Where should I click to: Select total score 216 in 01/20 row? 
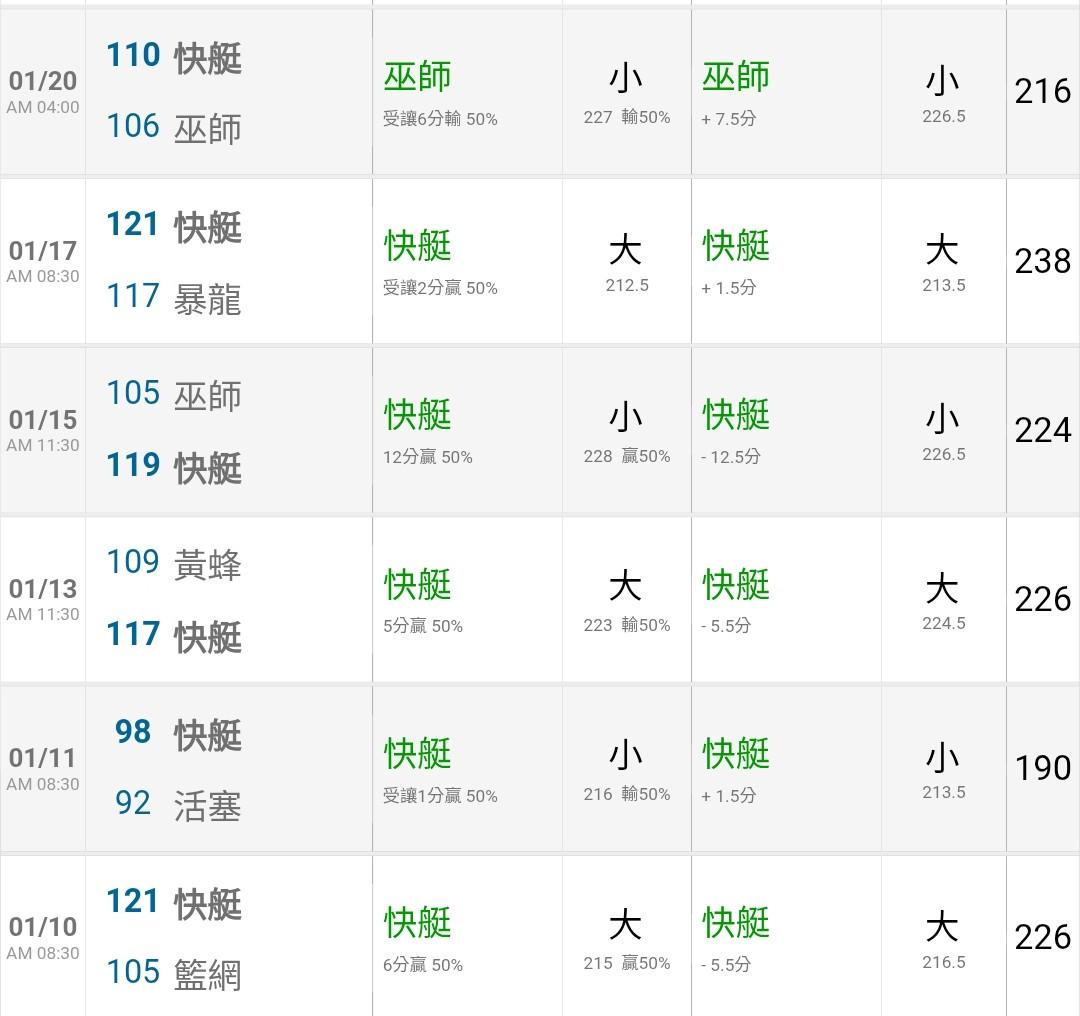point(1042,91)
